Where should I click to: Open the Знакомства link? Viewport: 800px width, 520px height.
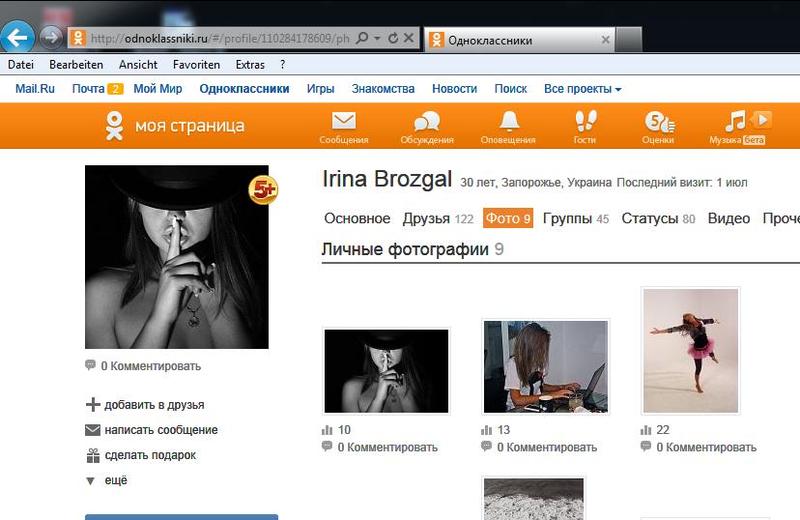coord(383,89)
